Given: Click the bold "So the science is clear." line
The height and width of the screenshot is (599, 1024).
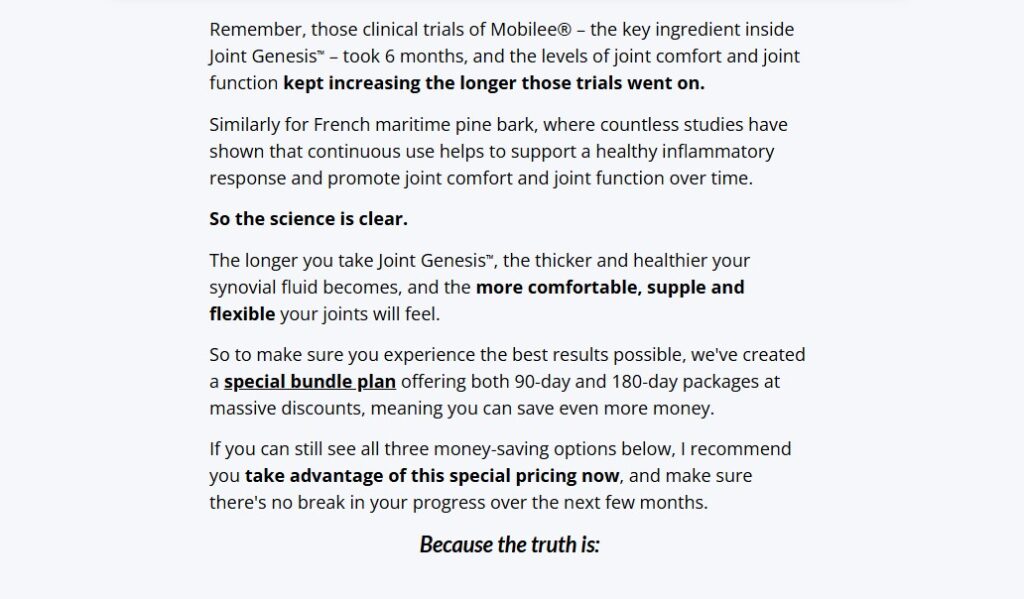Looking at the screenshot, I should point(308,219).
